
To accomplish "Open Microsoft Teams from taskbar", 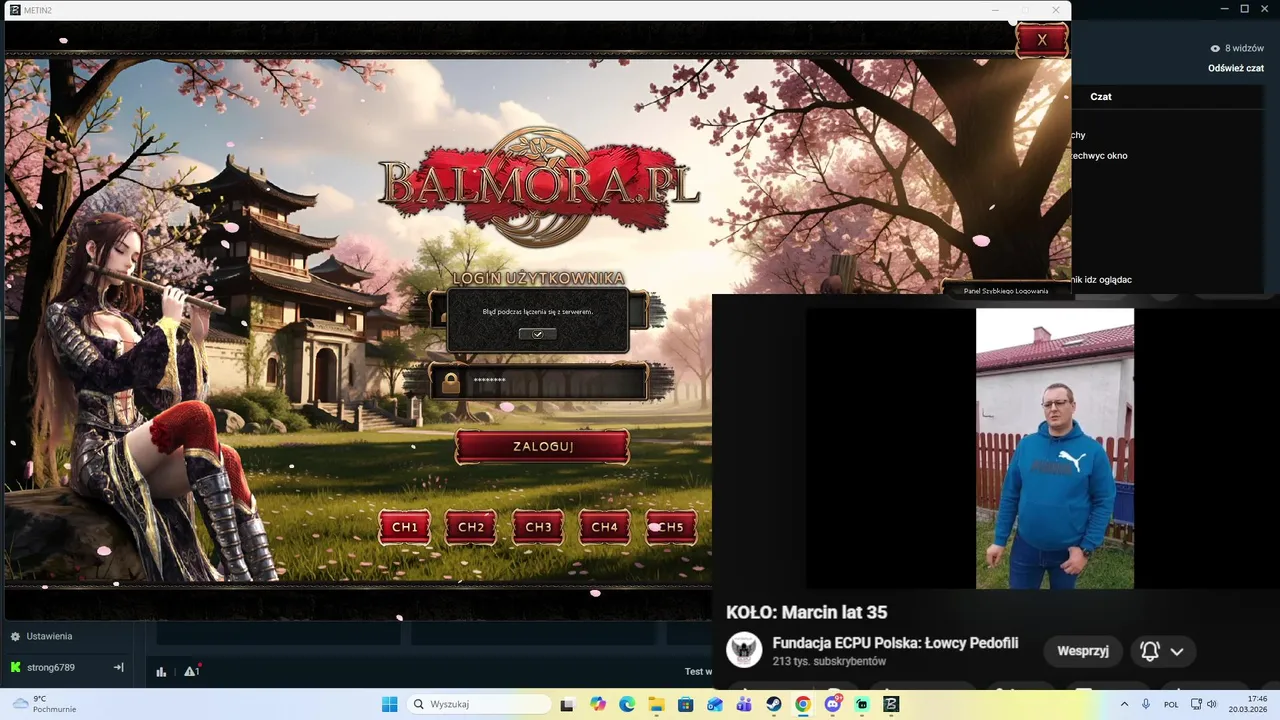I will pyautogui.click(x=744, y=704).
